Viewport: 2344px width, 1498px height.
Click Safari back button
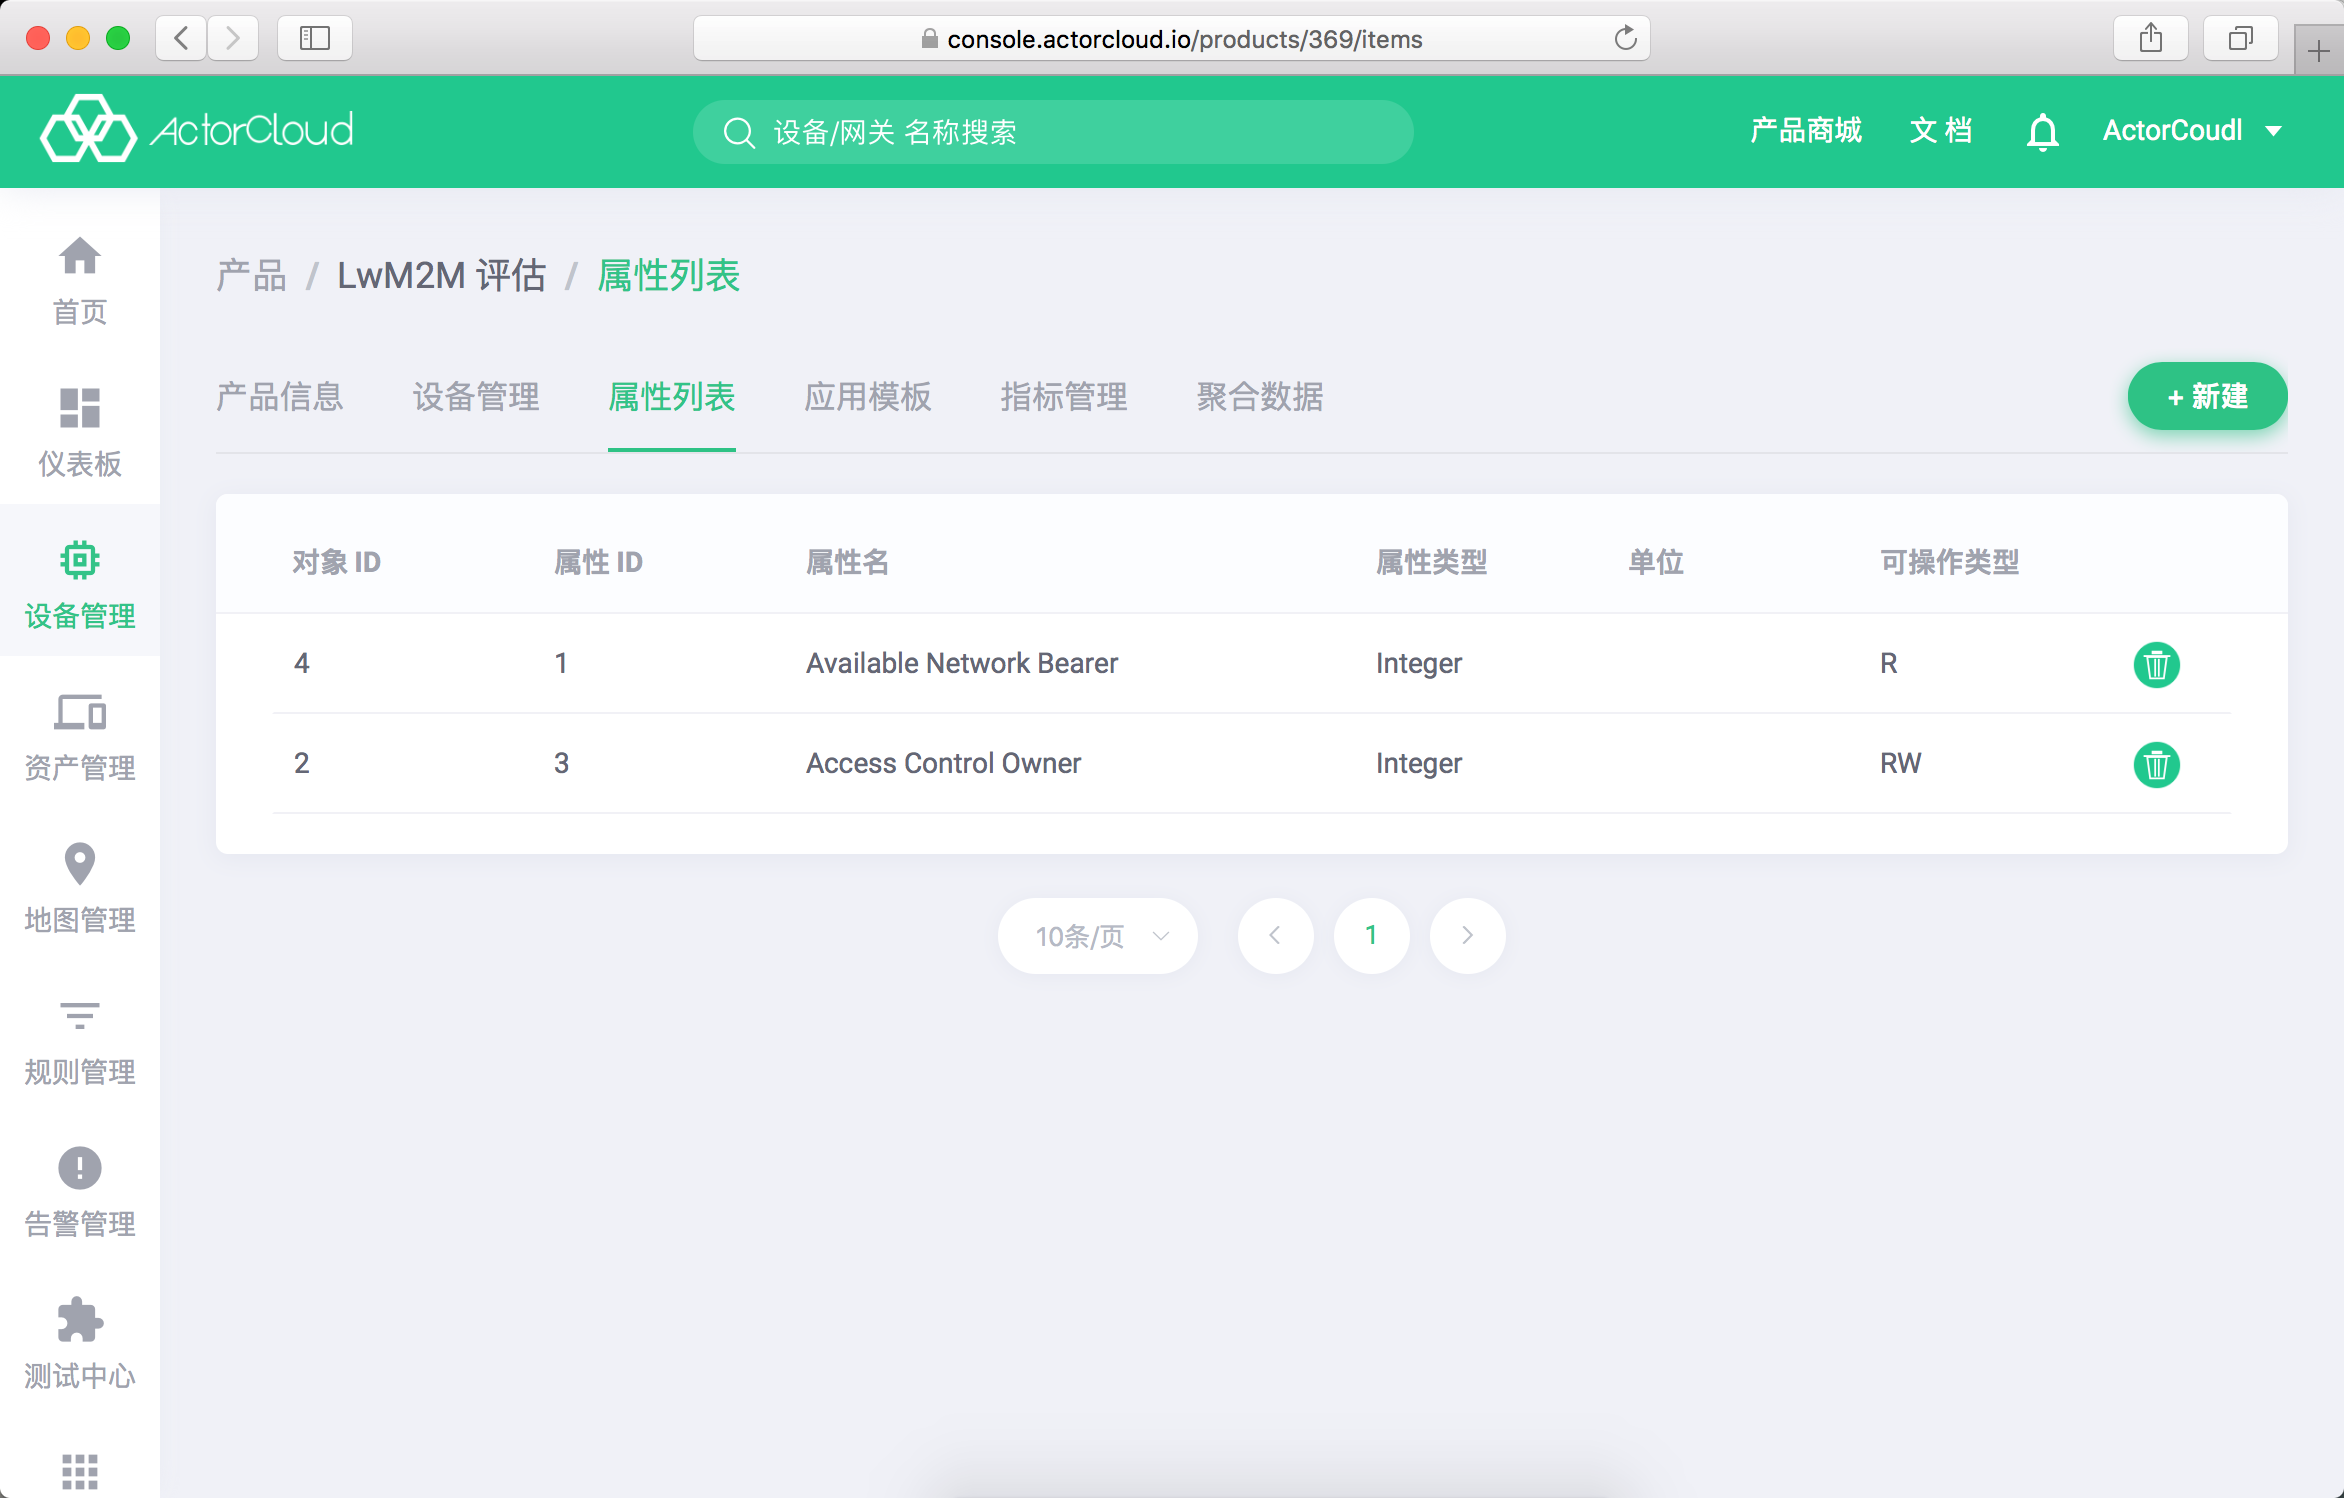coord(181,38)
